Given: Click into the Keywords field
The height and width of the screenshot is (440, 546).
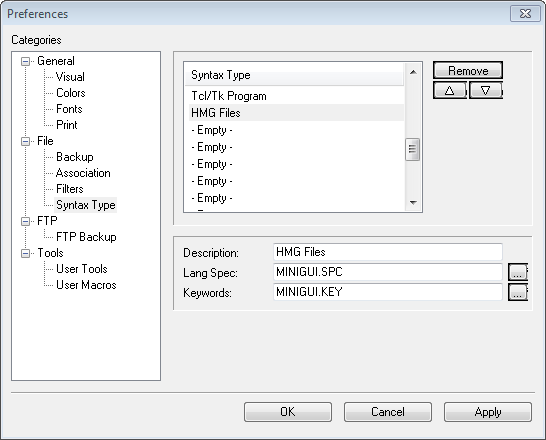Looking at the screenshot, I should click(388, 292).
